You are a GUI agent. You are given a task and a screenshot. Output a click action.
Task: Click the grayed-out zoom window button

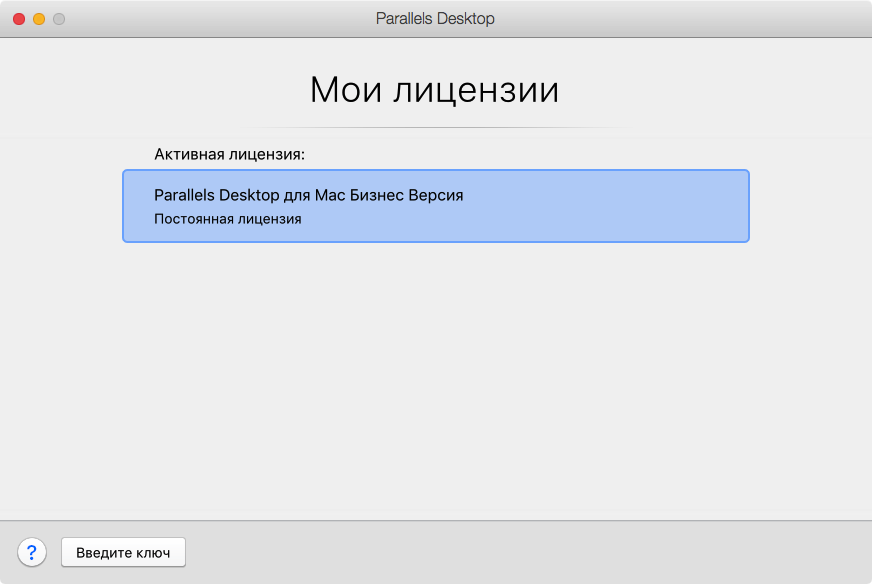click(x=59, y=19)
